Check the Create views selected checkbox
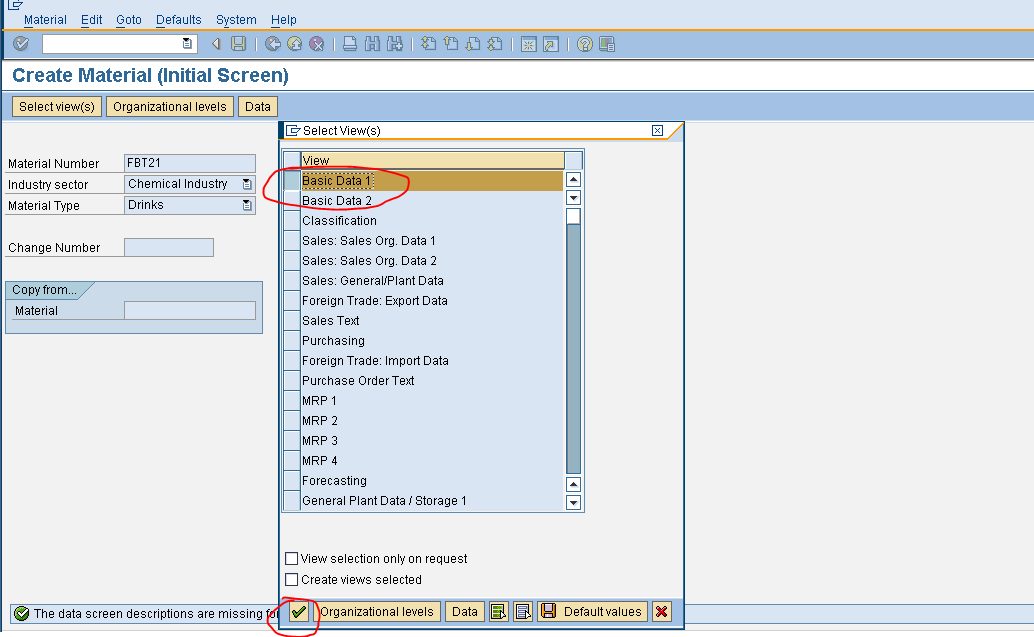 (x=292, y=579)
